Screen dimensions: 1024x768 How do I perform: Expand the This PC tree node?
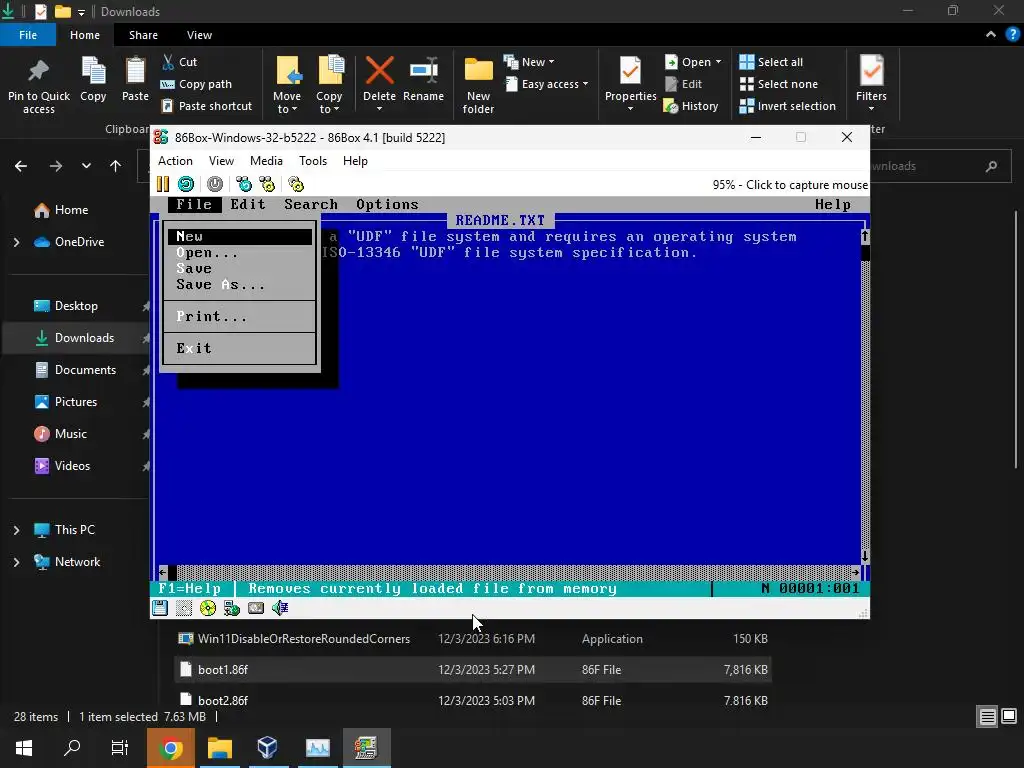coord(16,530)
